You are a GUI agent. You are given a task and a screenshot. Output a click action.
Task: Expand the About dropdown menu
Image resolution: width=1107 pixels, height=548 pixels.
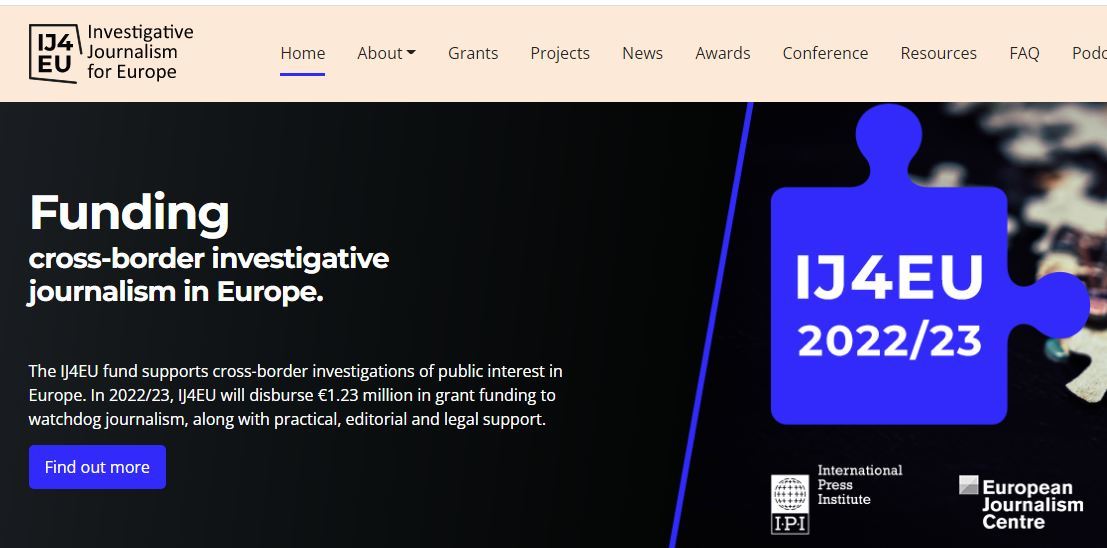(386, 53)
